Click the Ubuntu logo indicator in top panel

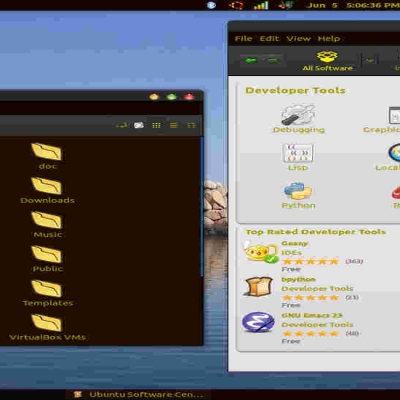[236, 5]
